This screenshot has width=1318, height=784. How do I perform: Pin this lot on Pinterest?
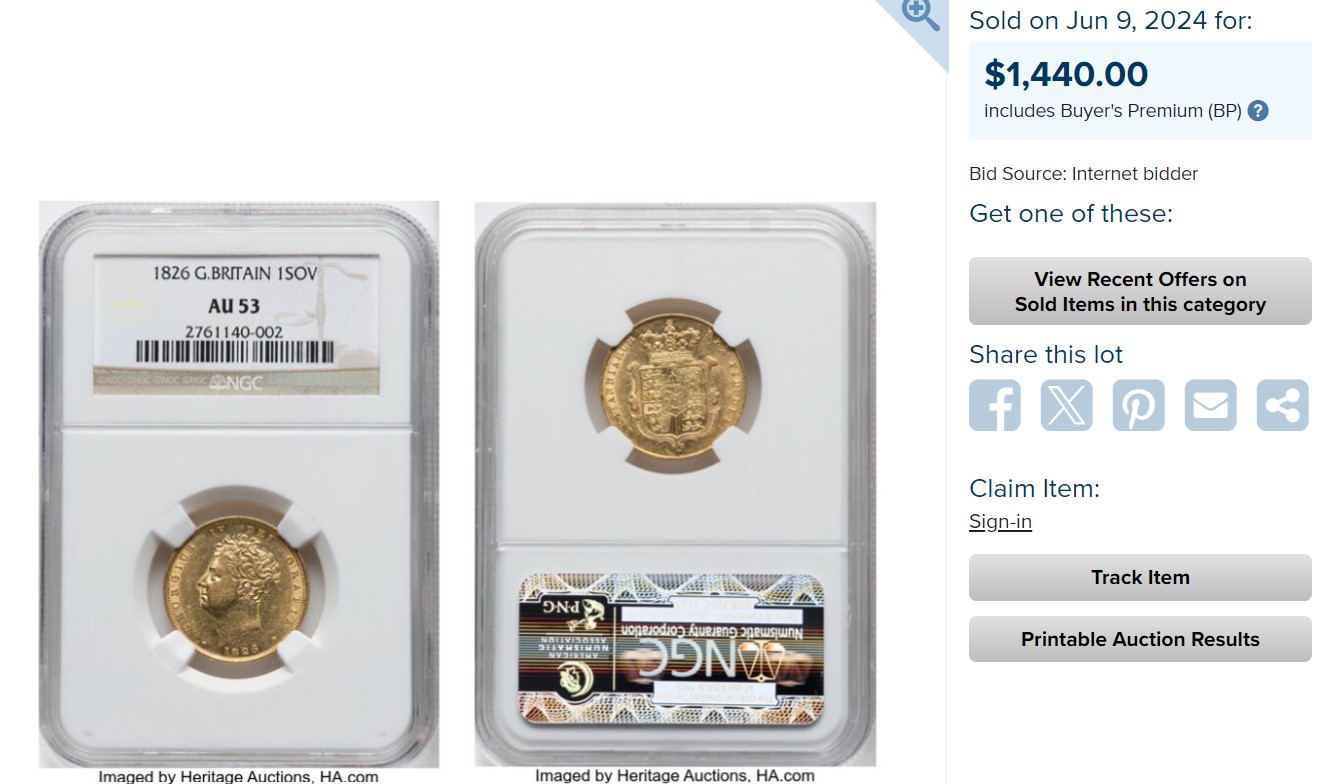pyautogui.click(x=1139, y=405)
